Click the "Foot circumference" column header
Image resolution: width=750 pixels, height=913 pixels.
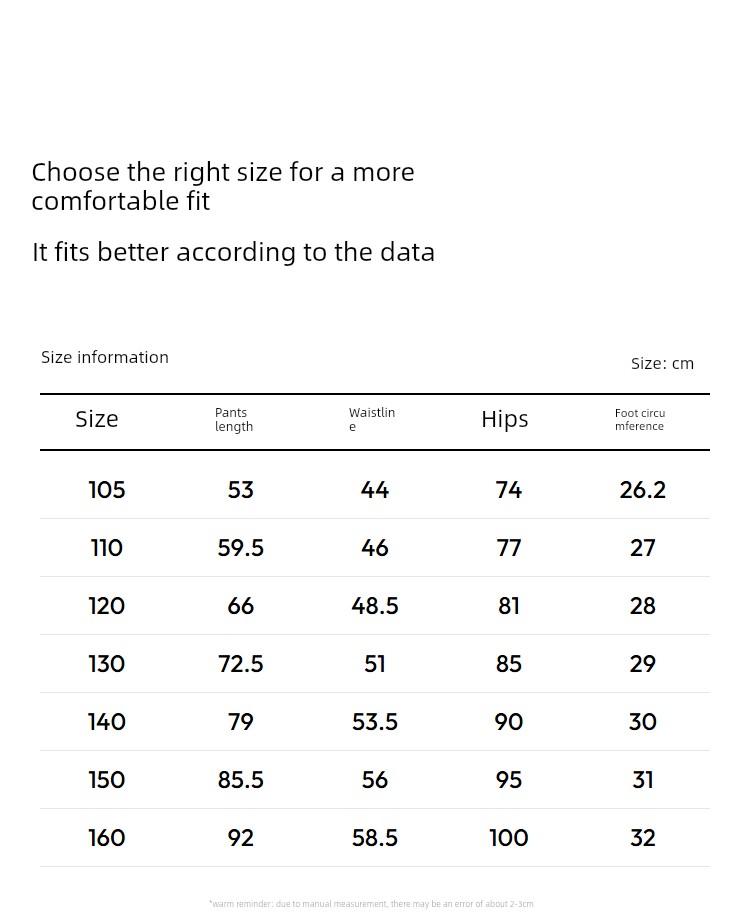click(640, 420)
